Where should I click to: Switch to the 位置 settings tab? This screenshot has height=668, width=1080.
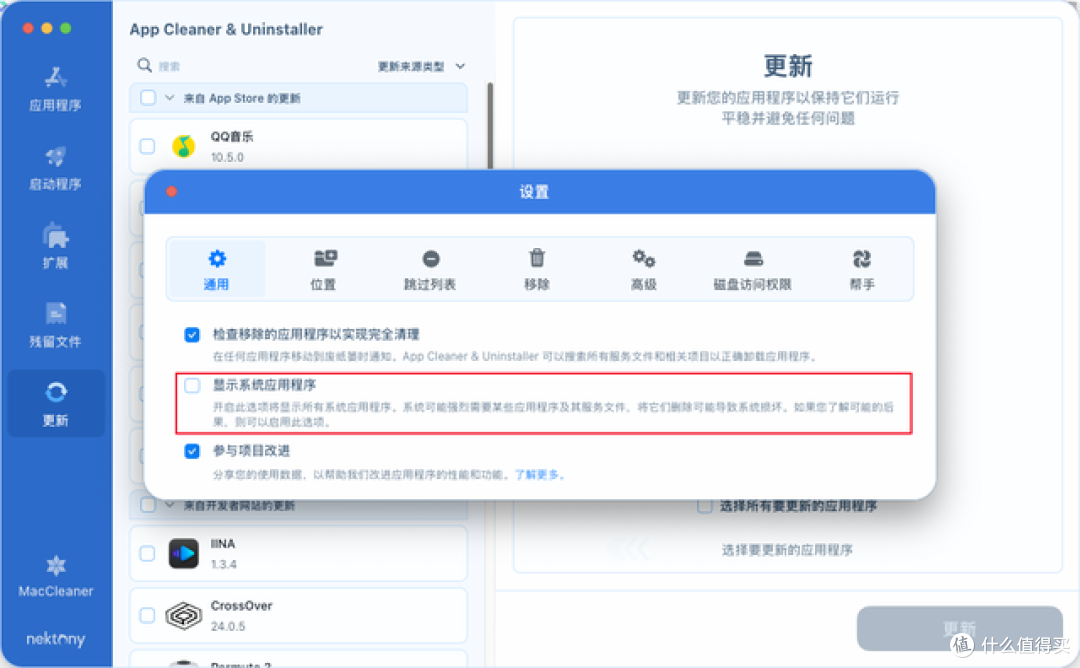pos(323,269)
